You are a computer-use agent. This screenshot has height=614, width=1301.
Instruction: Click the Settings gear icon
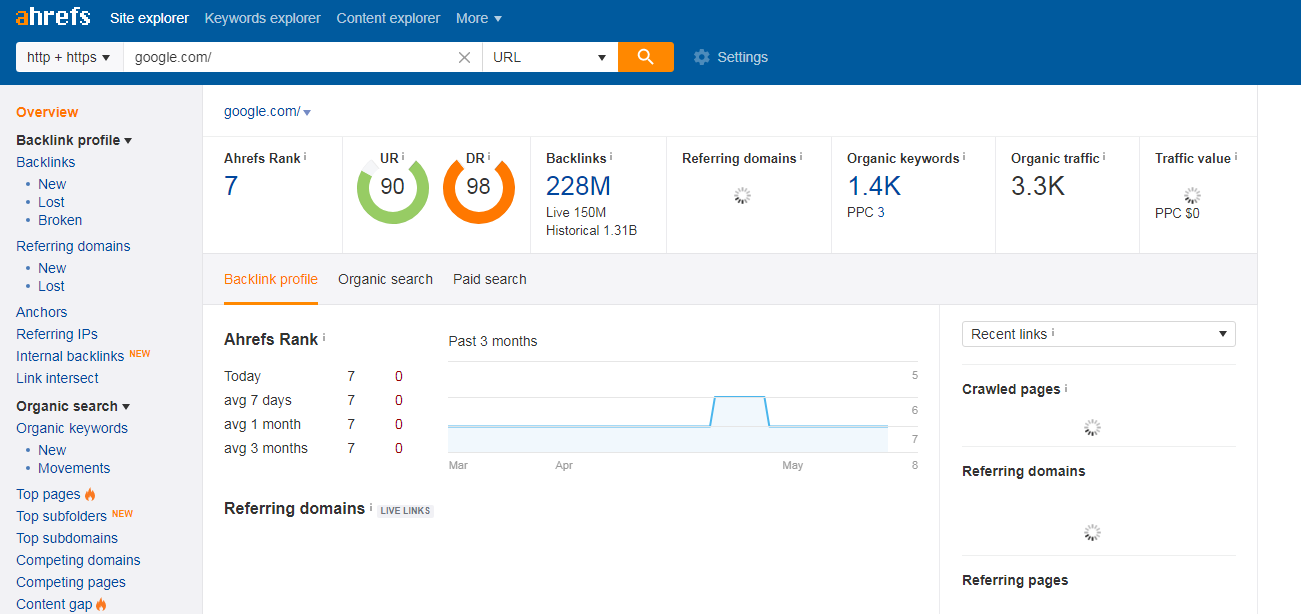[702, 57]
